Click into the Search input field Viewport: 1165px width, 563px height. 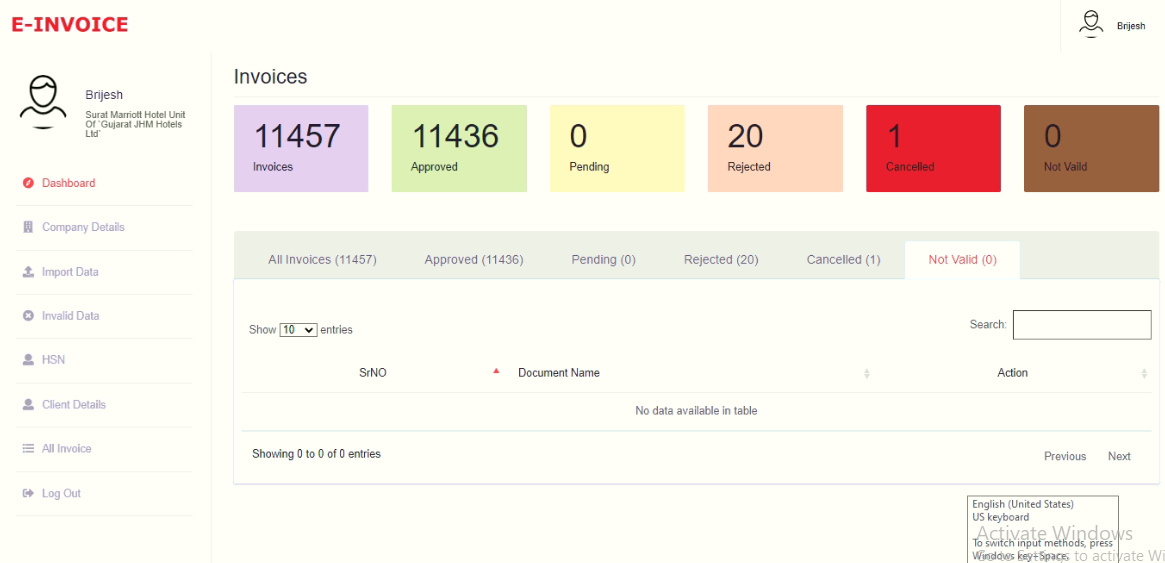[x=1082, y=325]
